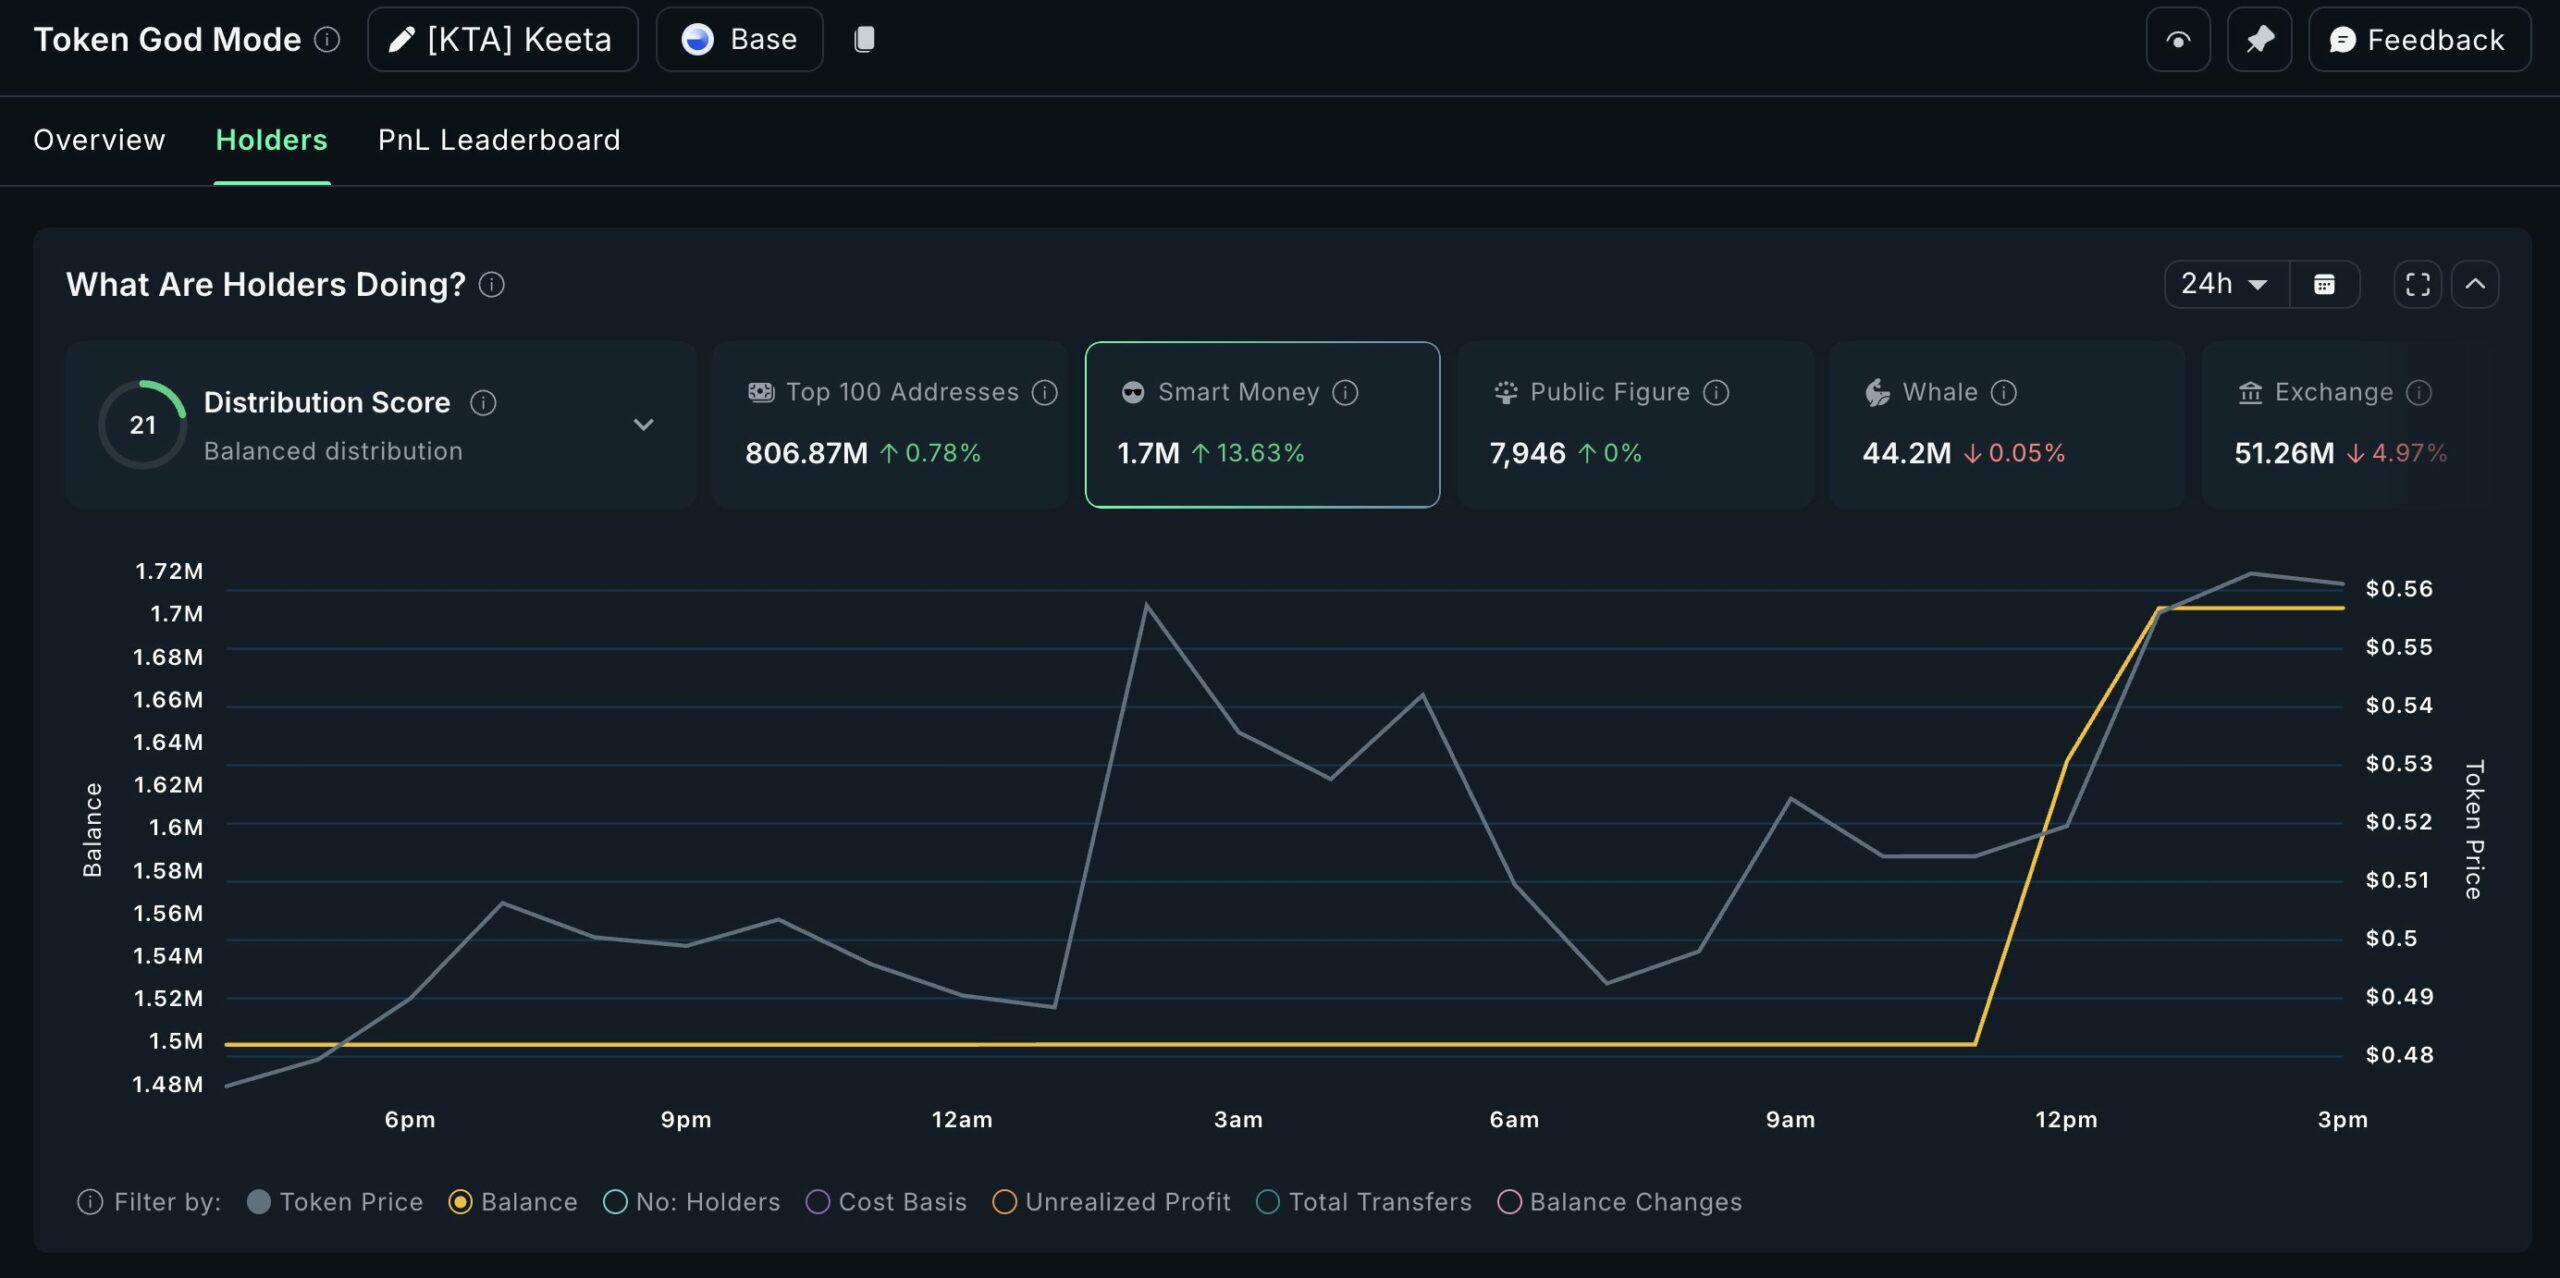Viewport: 2560px width, 1278px height.
Task: Click info icon next to Whale label
Action: pyautogui.click(x=2003, y=392)
